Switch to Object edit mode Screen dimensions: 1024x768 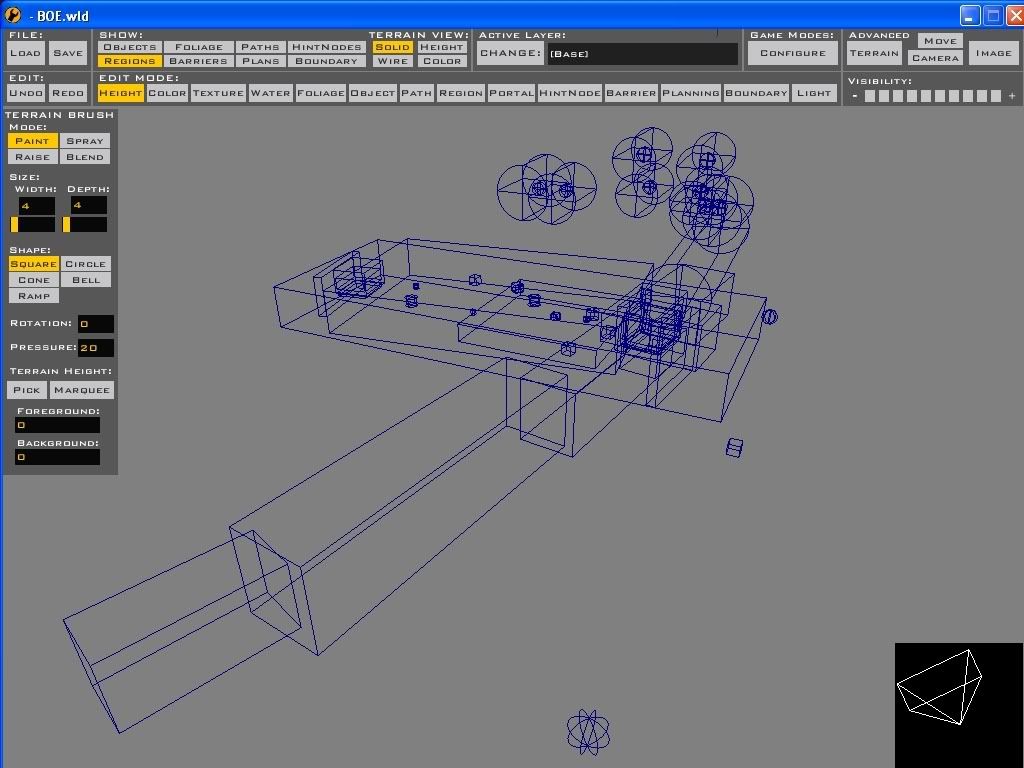pos(373,93)
